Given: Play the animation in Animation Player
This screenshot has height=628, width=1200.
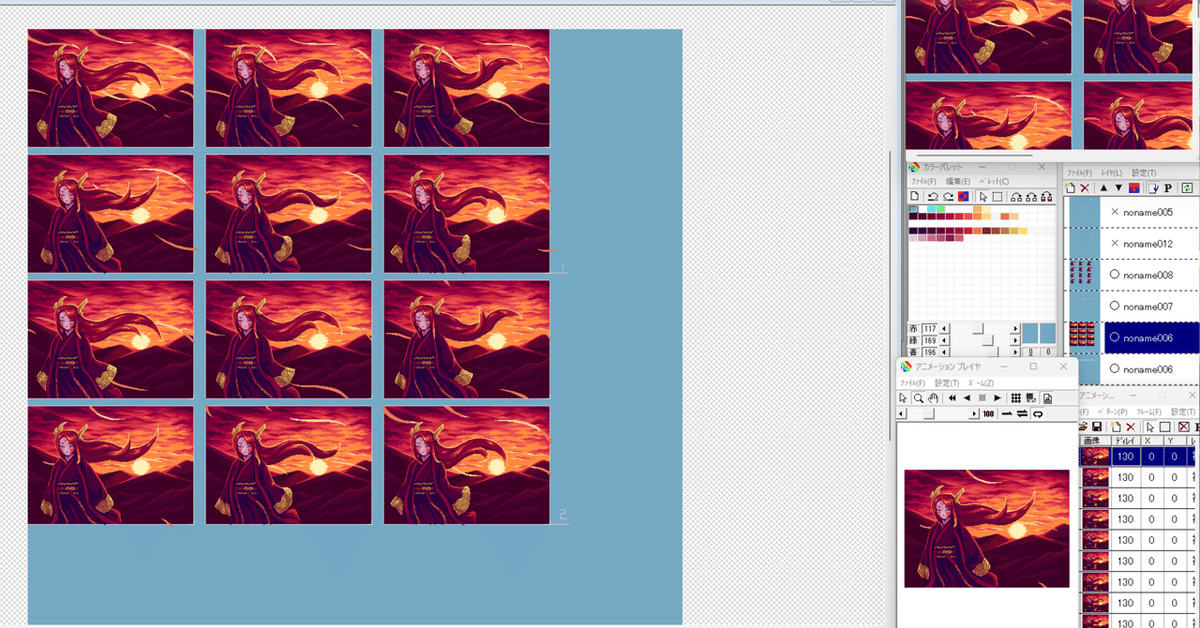Looking at the screenshot, I should coord(997,398).
